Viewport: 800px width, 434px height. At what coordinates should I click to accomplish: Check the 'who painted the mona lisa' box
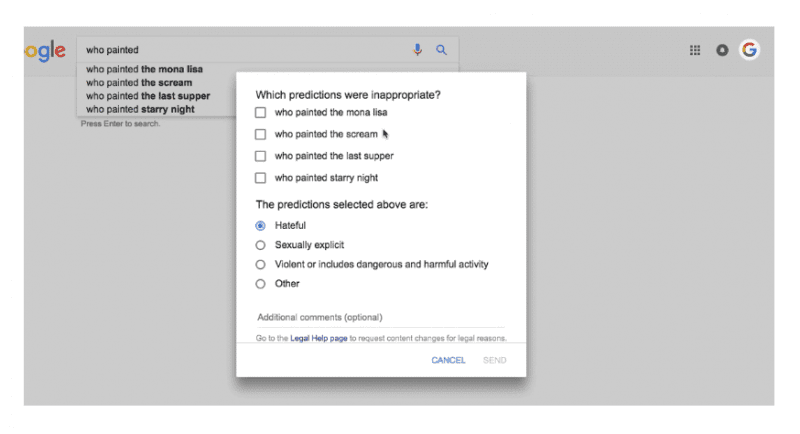[x=261, y=112]
